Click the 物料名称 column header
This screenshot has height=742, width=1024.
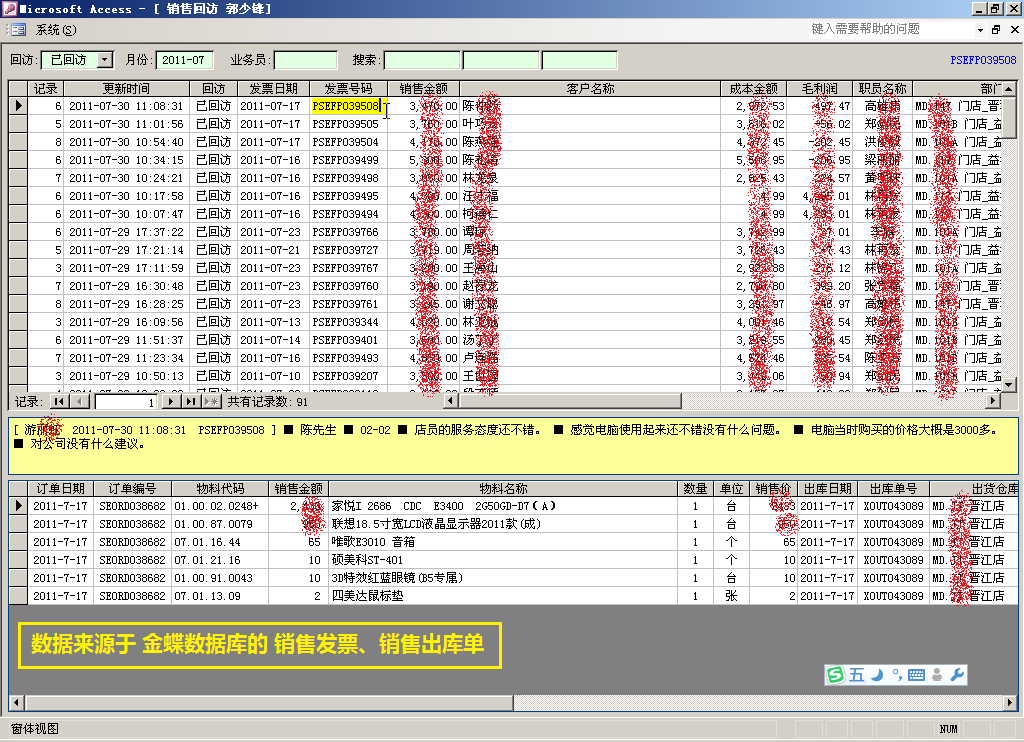(x=503, y=489)
